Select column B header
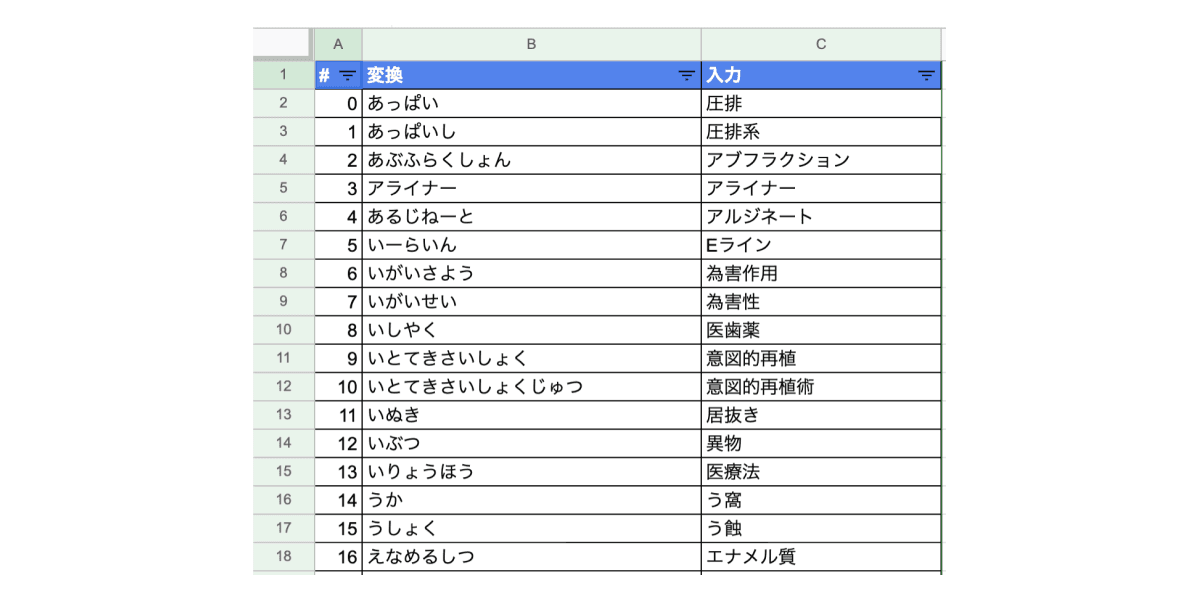This screenshot has height=600, width=1200. pos(532,44)
